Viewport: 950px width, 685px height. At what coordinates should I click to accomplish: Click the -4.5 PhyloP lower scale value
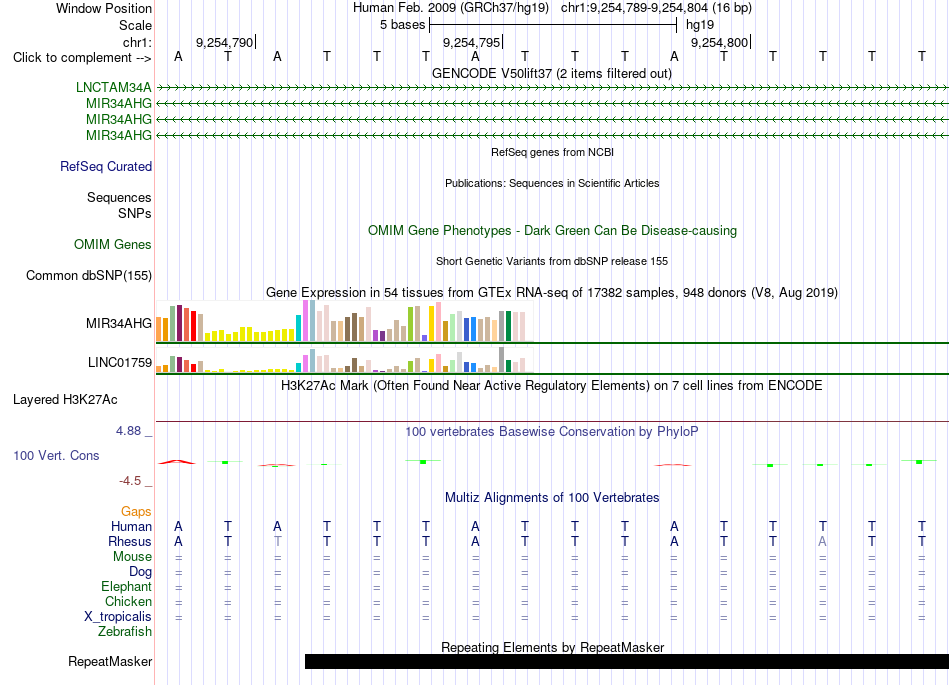coord(130,481)
